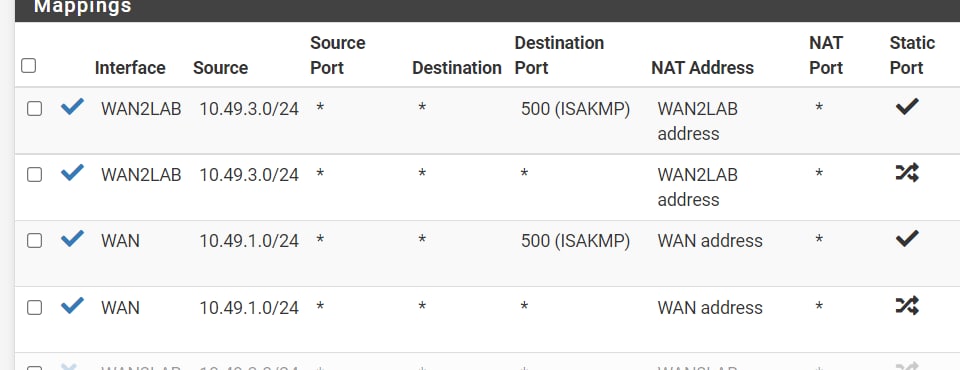Click the Mappings panel heading
This screenshot has height=370, width=960.
[83, 7]
